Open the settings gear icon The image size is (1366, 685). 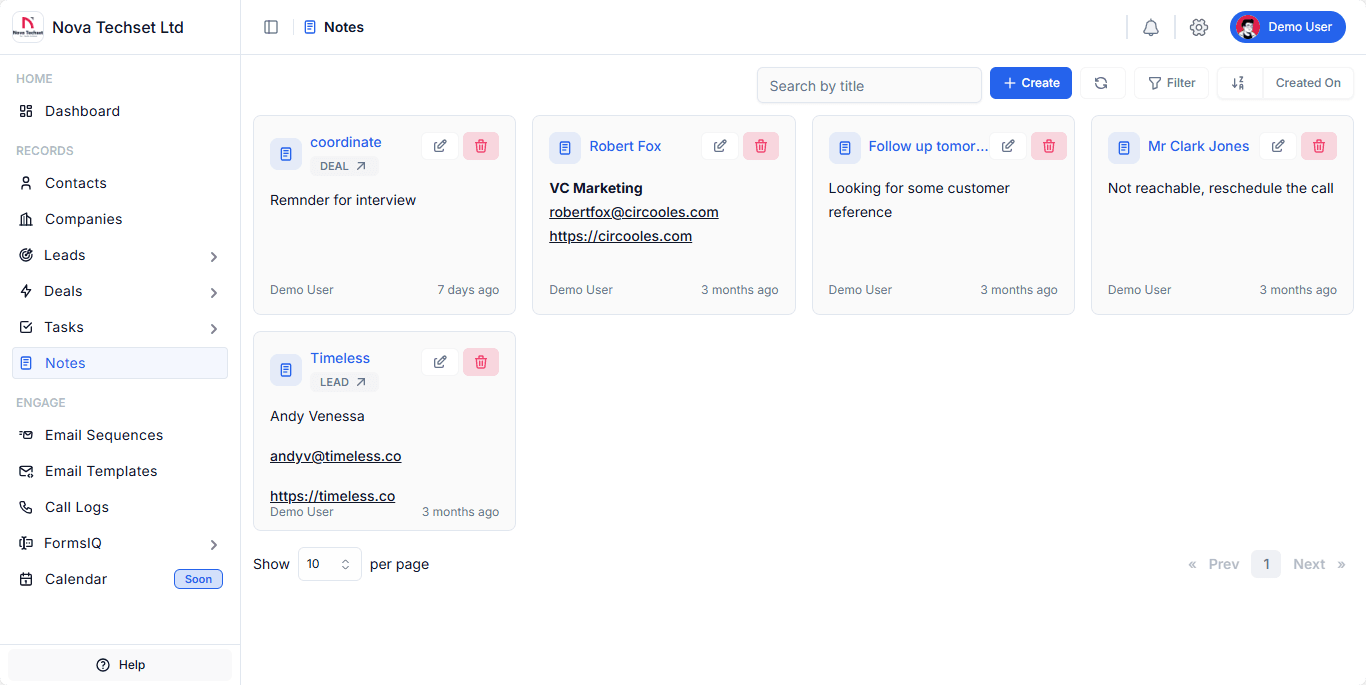tap(1199, 27)
